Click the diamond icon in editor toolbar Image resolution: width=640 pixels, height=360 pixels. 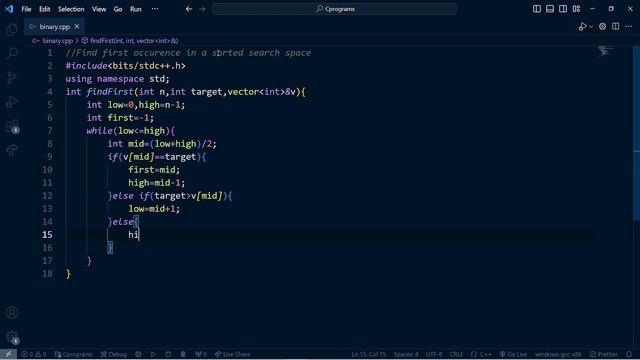pos(602,27)
